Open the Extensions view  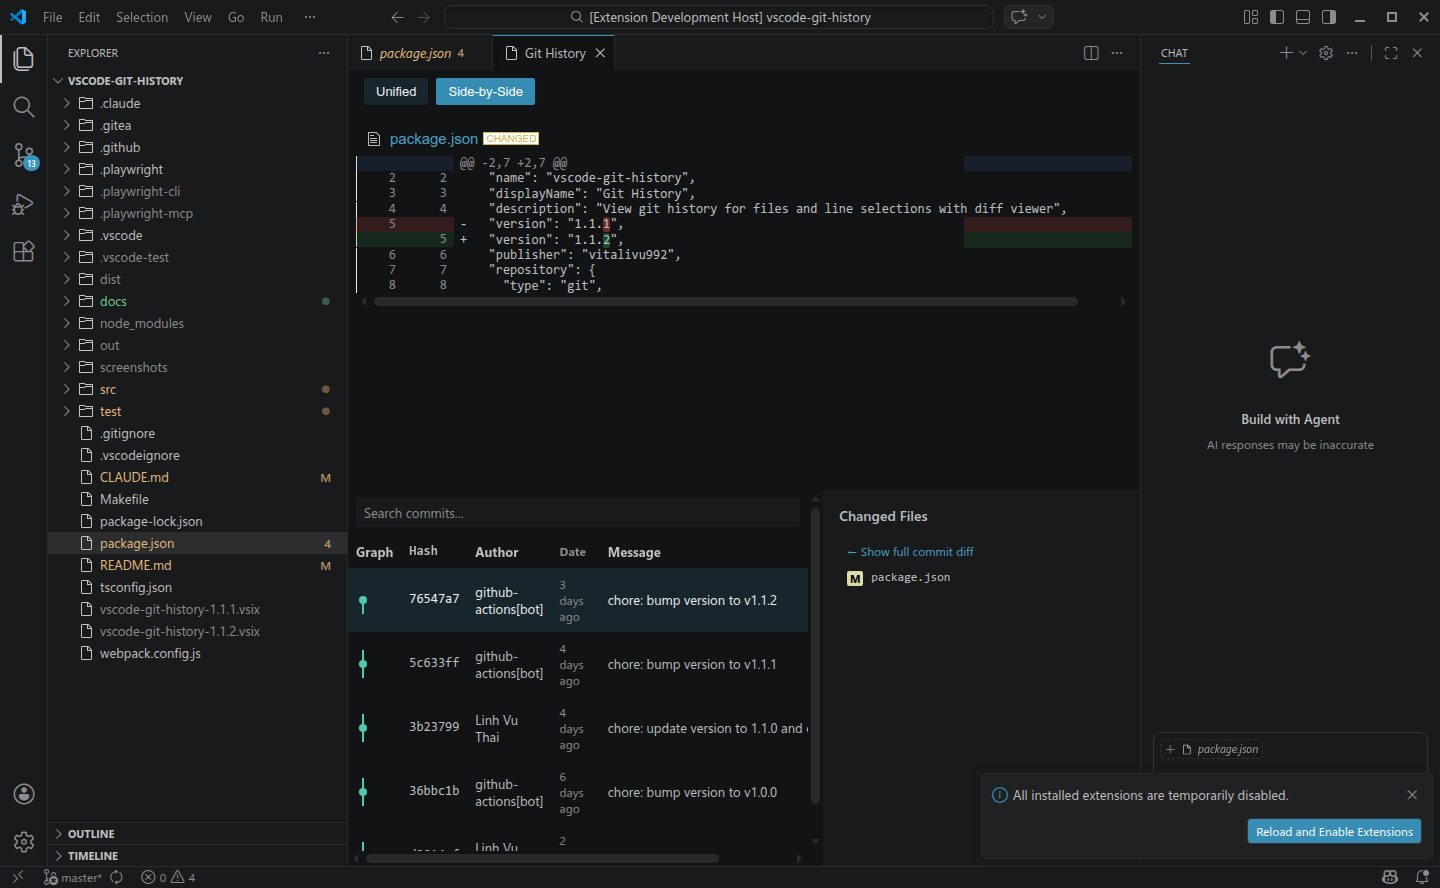coord(24,252)
